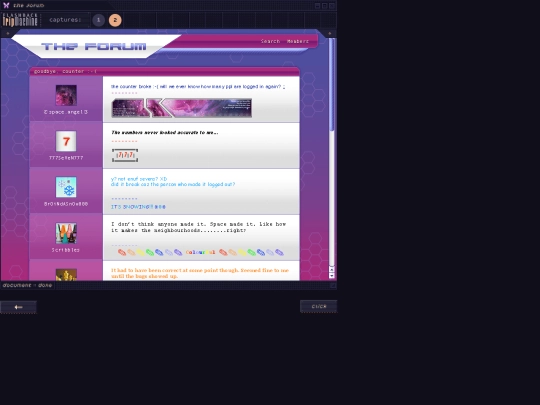Image resolution: width=540 pixels, height=405 pixels.
Task: Click 'THE FORUM' header logo
Action: [x=94, y=46]
